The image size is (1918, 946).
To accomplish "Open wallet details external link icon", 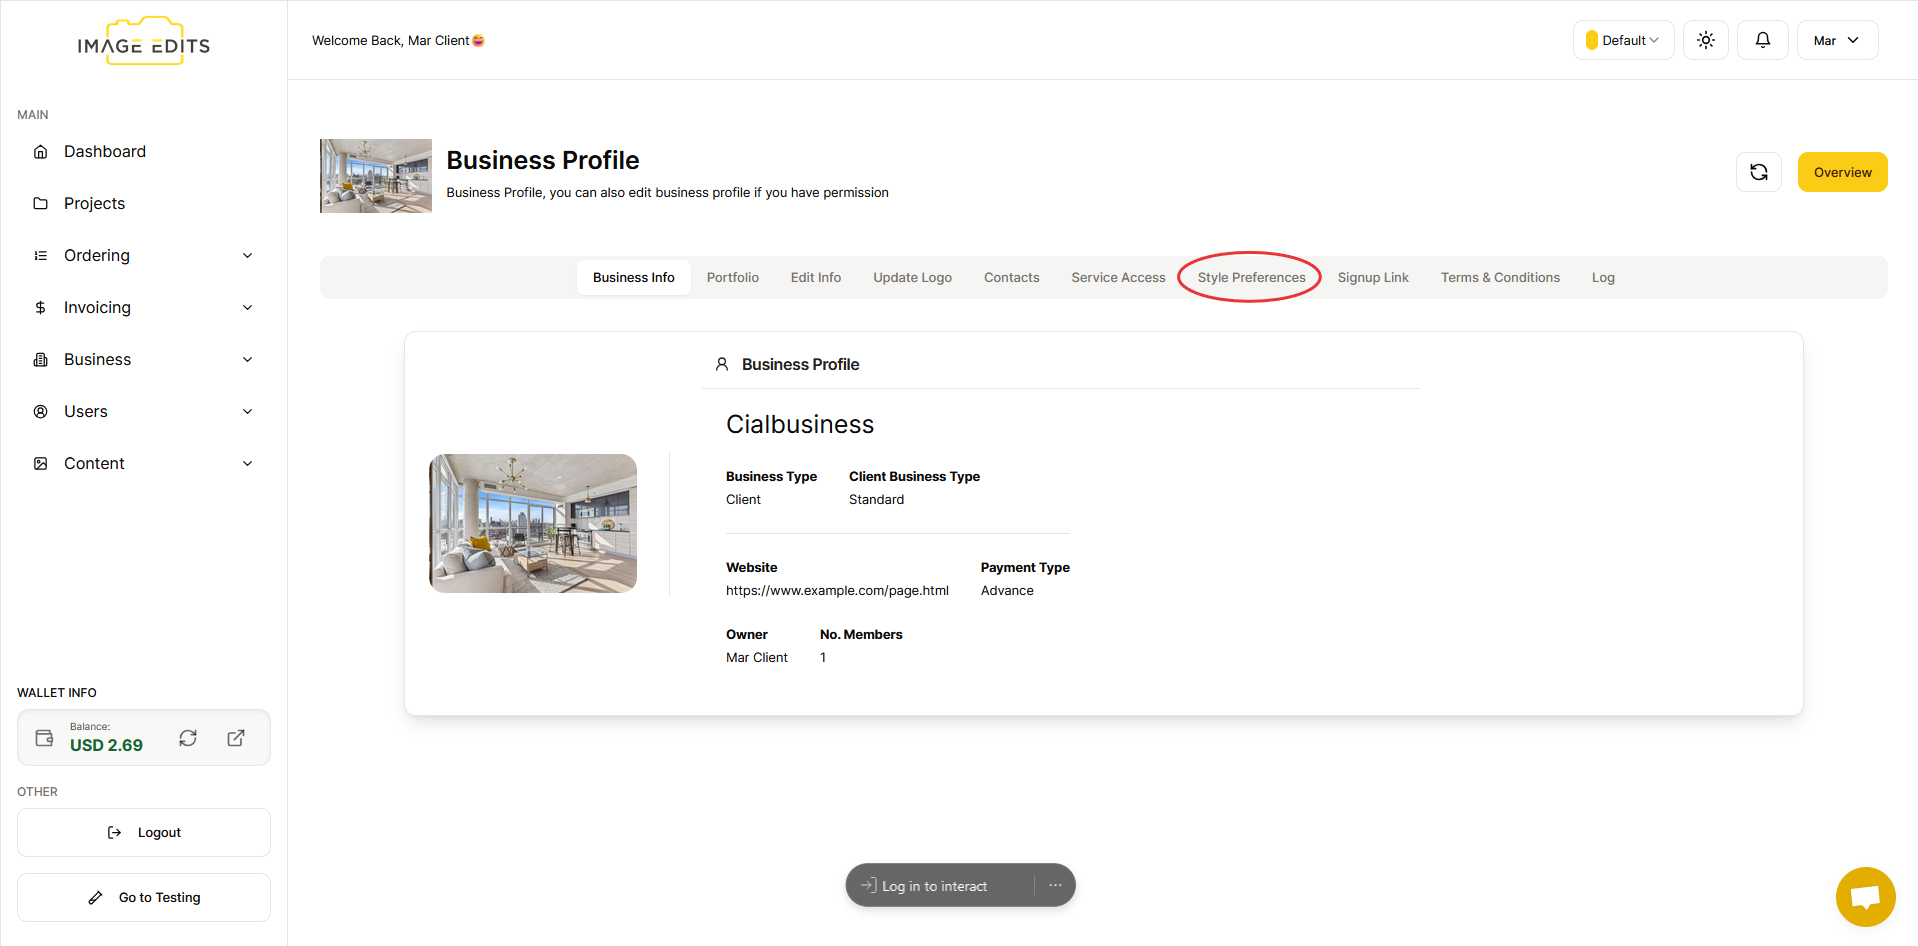I will [x=236, y=738].
